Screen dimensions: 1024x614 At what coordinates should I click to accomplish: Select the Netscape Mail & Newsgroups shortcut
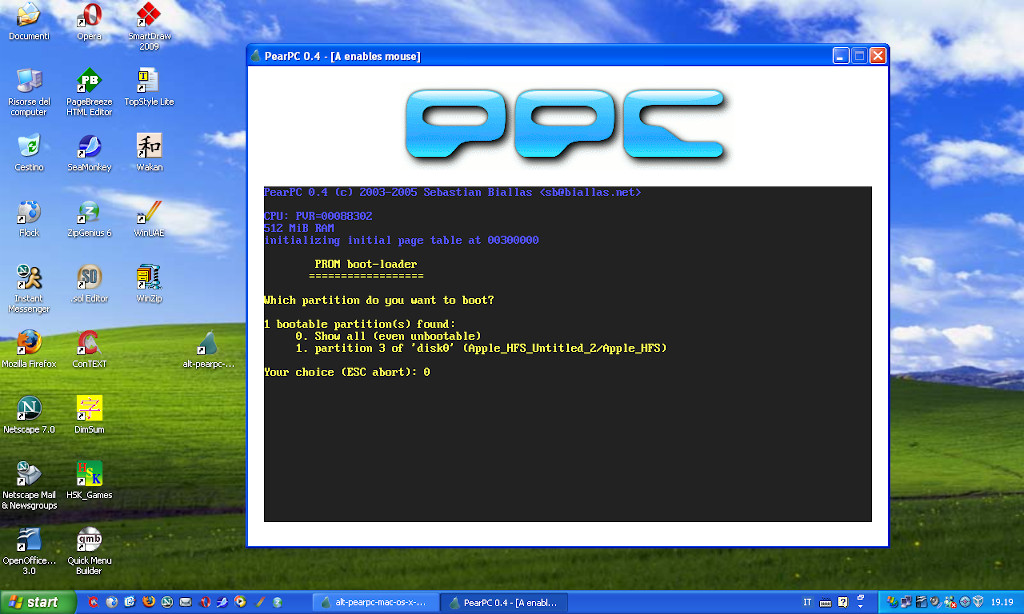point(29,485)
